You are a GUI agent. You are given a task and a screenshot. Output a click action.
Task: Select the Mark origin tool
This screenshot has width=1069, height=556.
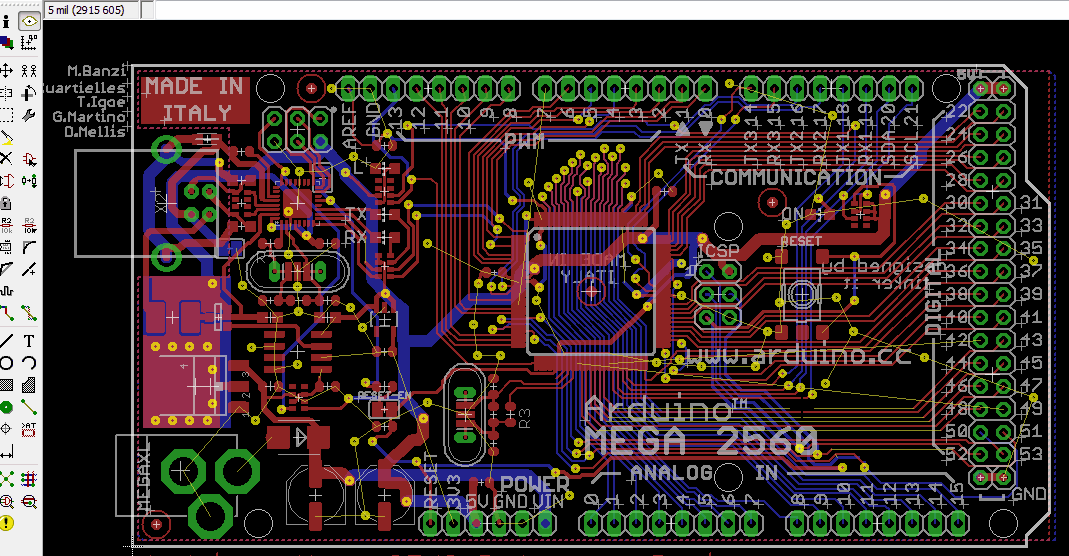pos(29,43)
